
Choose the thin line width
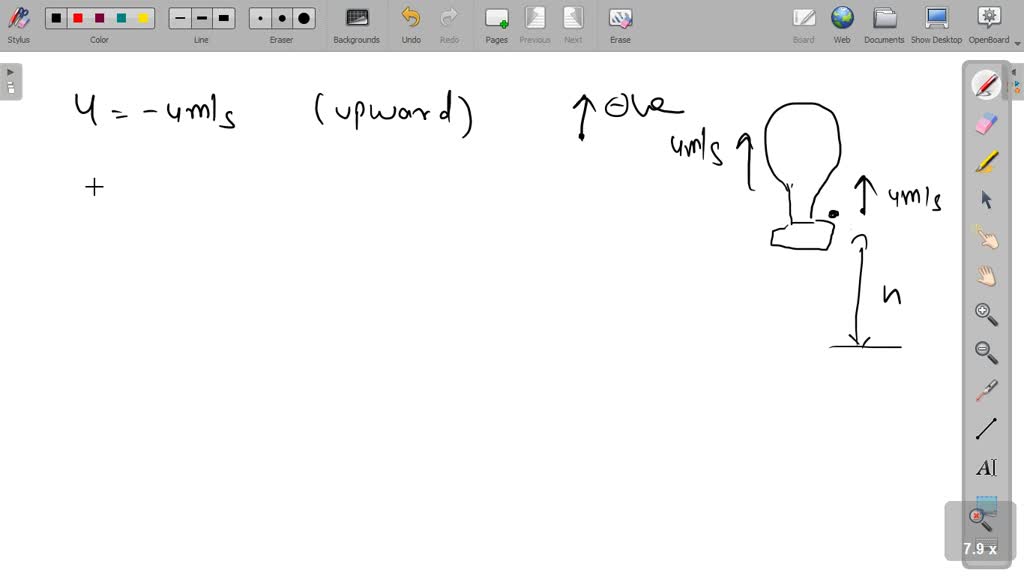tap(180, 18)
